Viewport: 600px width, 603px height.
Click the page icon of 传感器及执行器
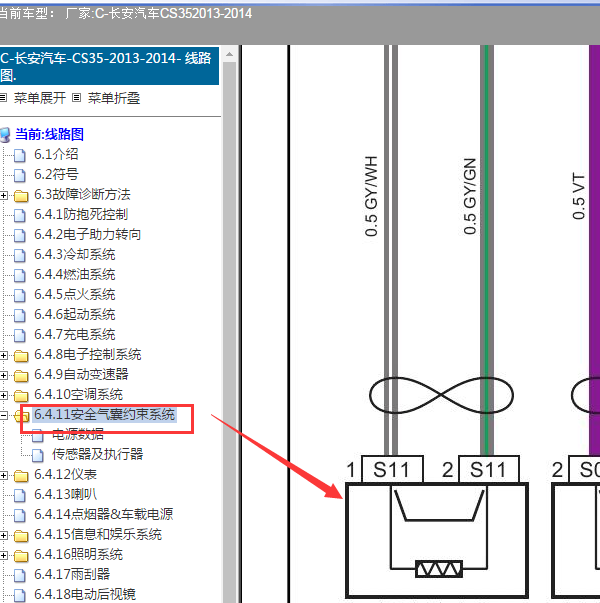coord(38,455)
